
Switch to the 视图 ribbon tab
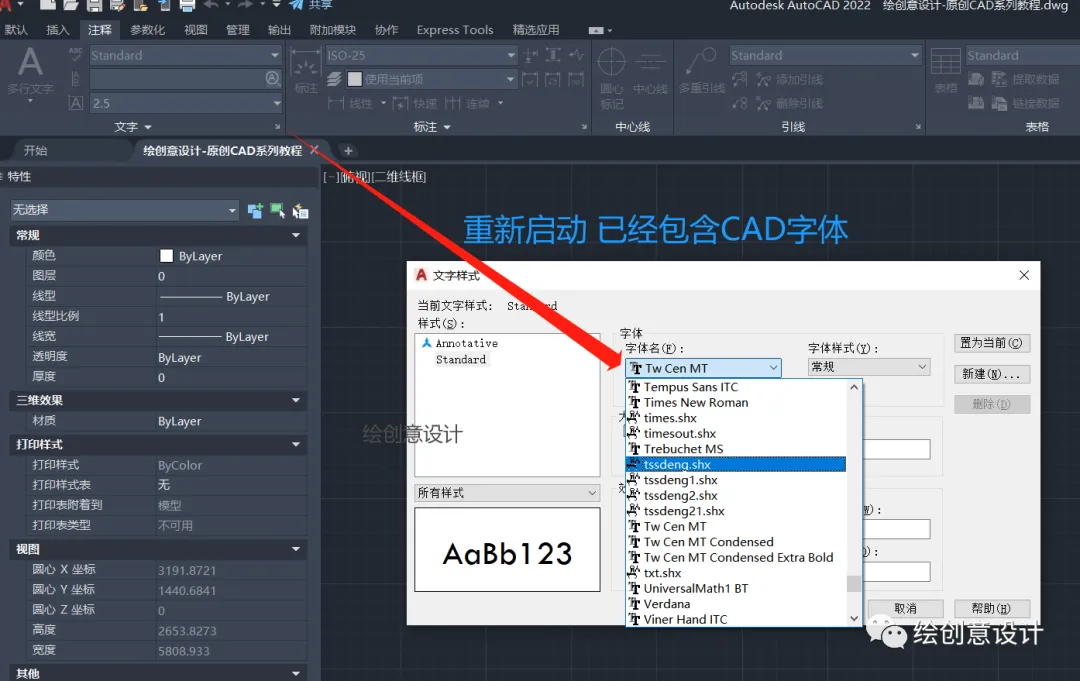click(x=196, y=30)
